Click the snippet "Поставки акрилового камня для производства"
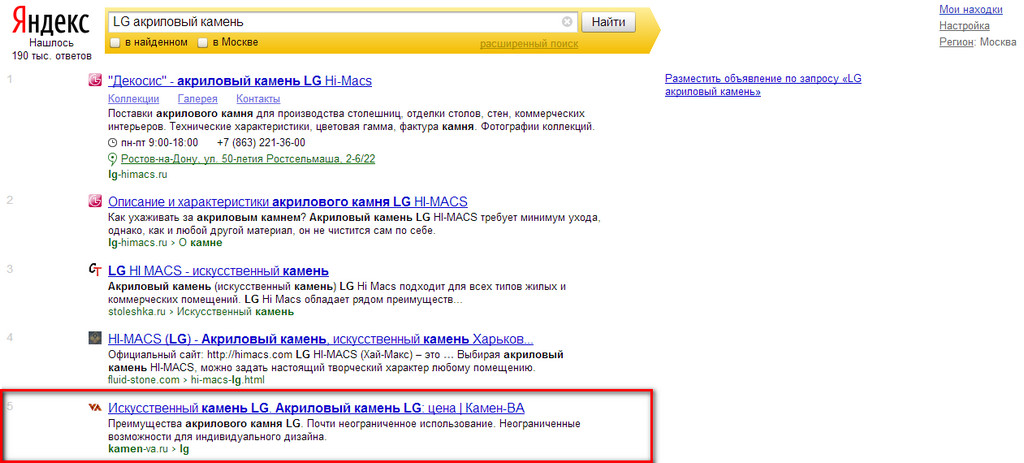1024x463 pixels. (352, 119)
